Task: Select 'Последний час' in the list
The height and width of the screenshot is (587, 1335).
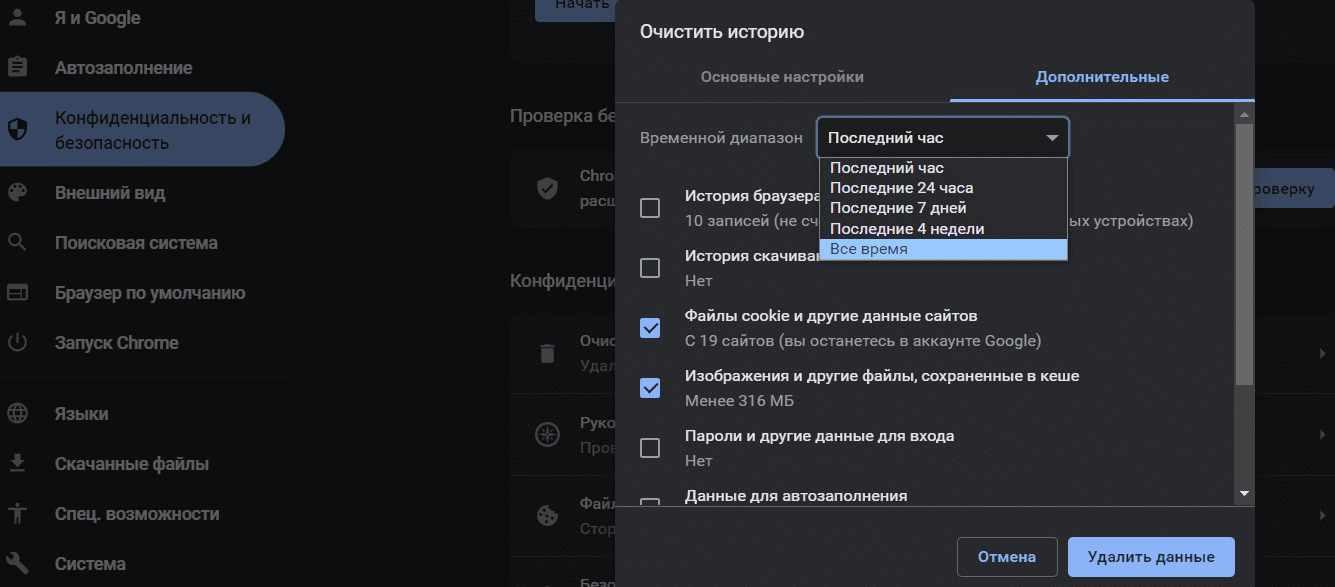Action: coord(943,168)
